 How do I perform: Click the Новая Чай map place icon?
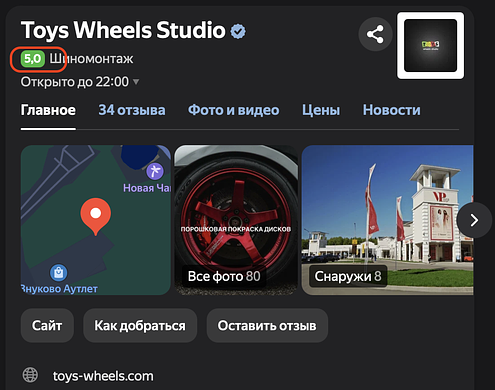pos(155,172)
